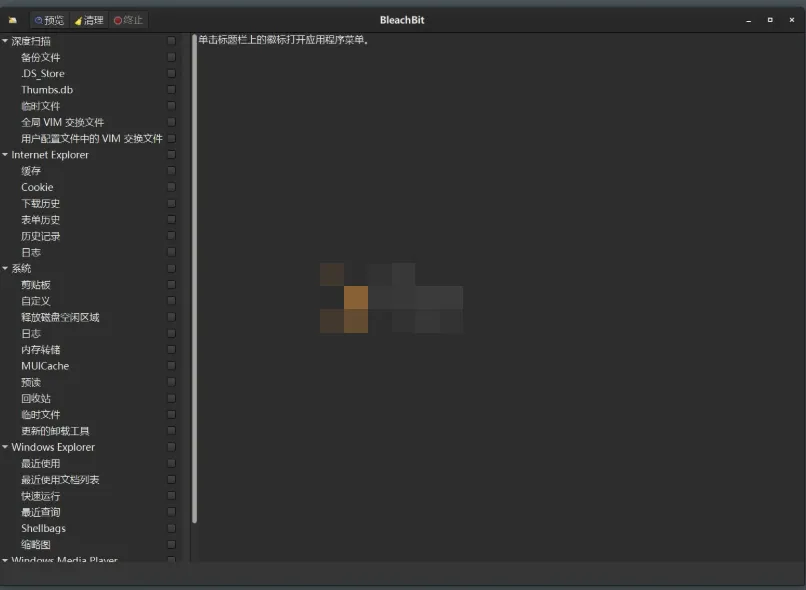Screen dimensions: 806x590
Task: Select the 缩略图 item
Action: [36, 544]
